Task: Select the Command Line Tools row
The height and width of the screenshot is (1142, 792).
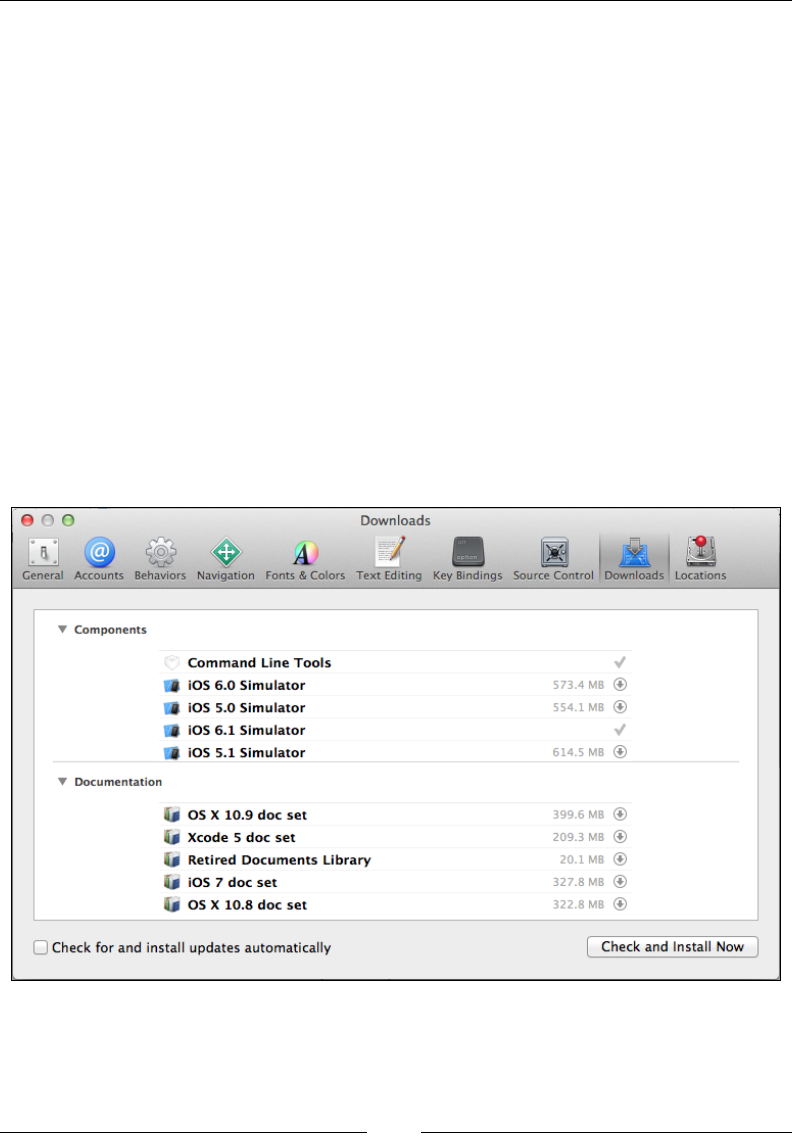Action: click(x=395, y=662)
